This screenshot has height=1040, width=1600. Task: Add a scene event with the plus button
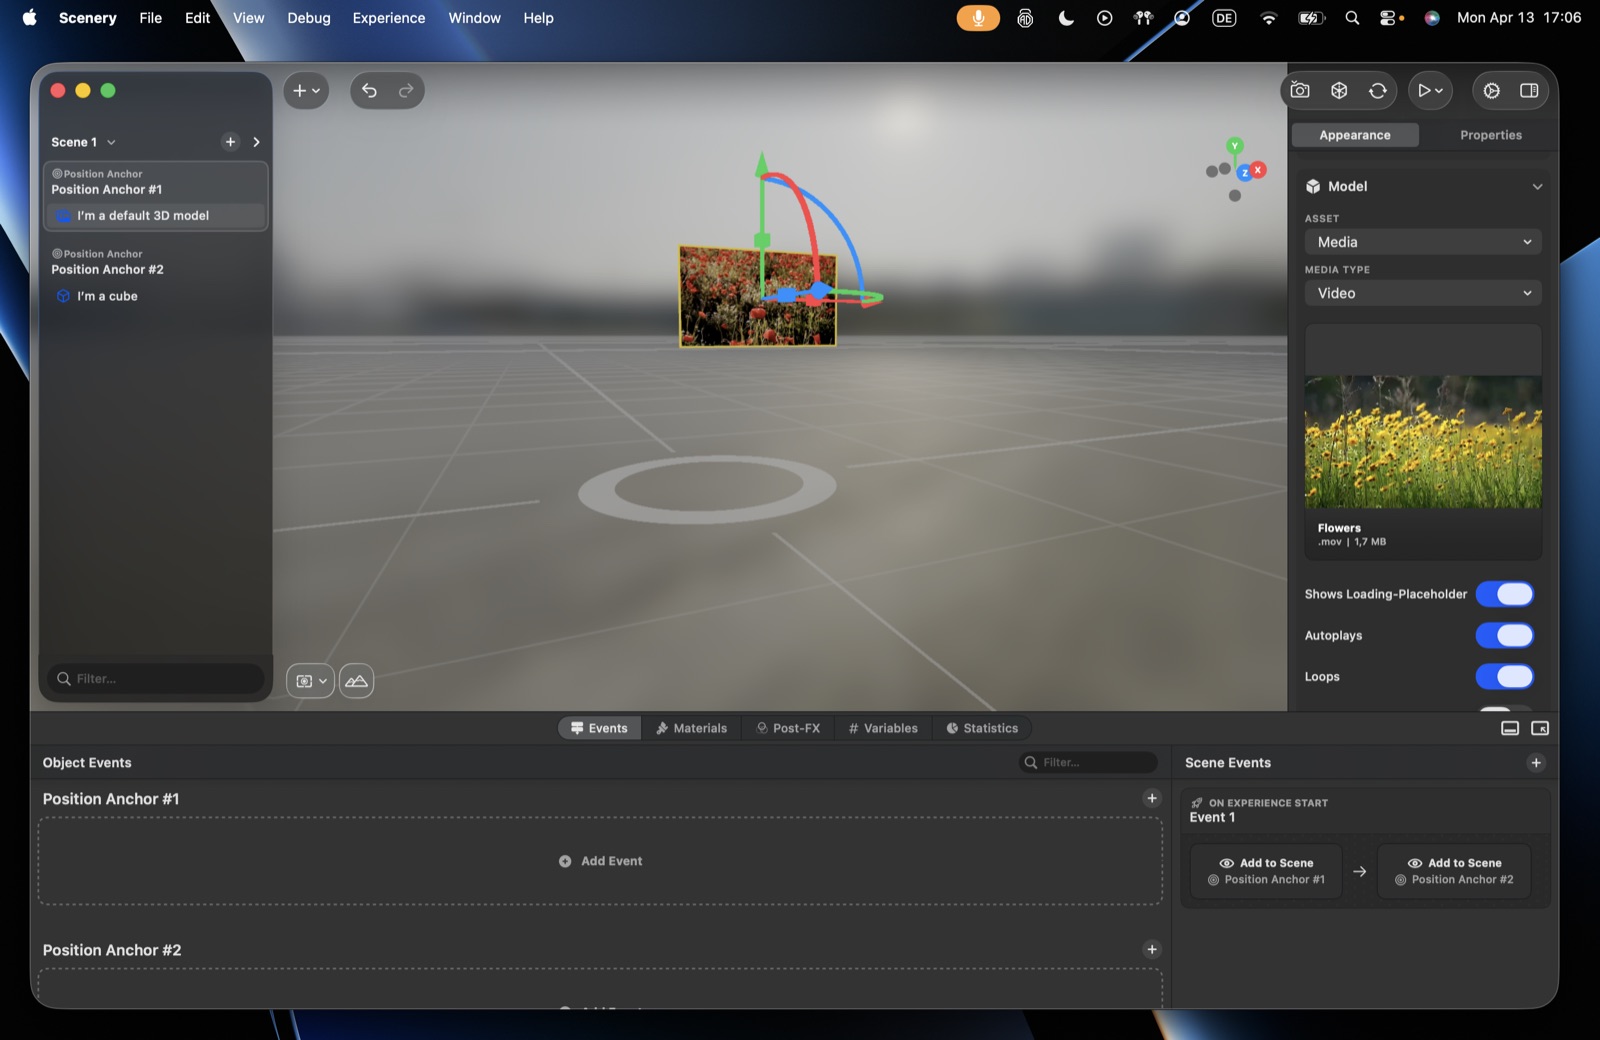coord(1536,763)
